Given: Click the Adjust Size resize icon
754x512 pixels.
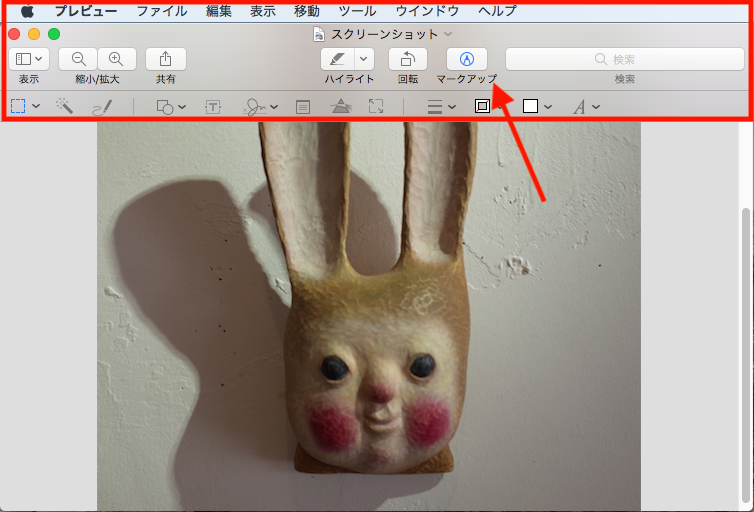Looking at the screenshot, I should pos(376,106).
